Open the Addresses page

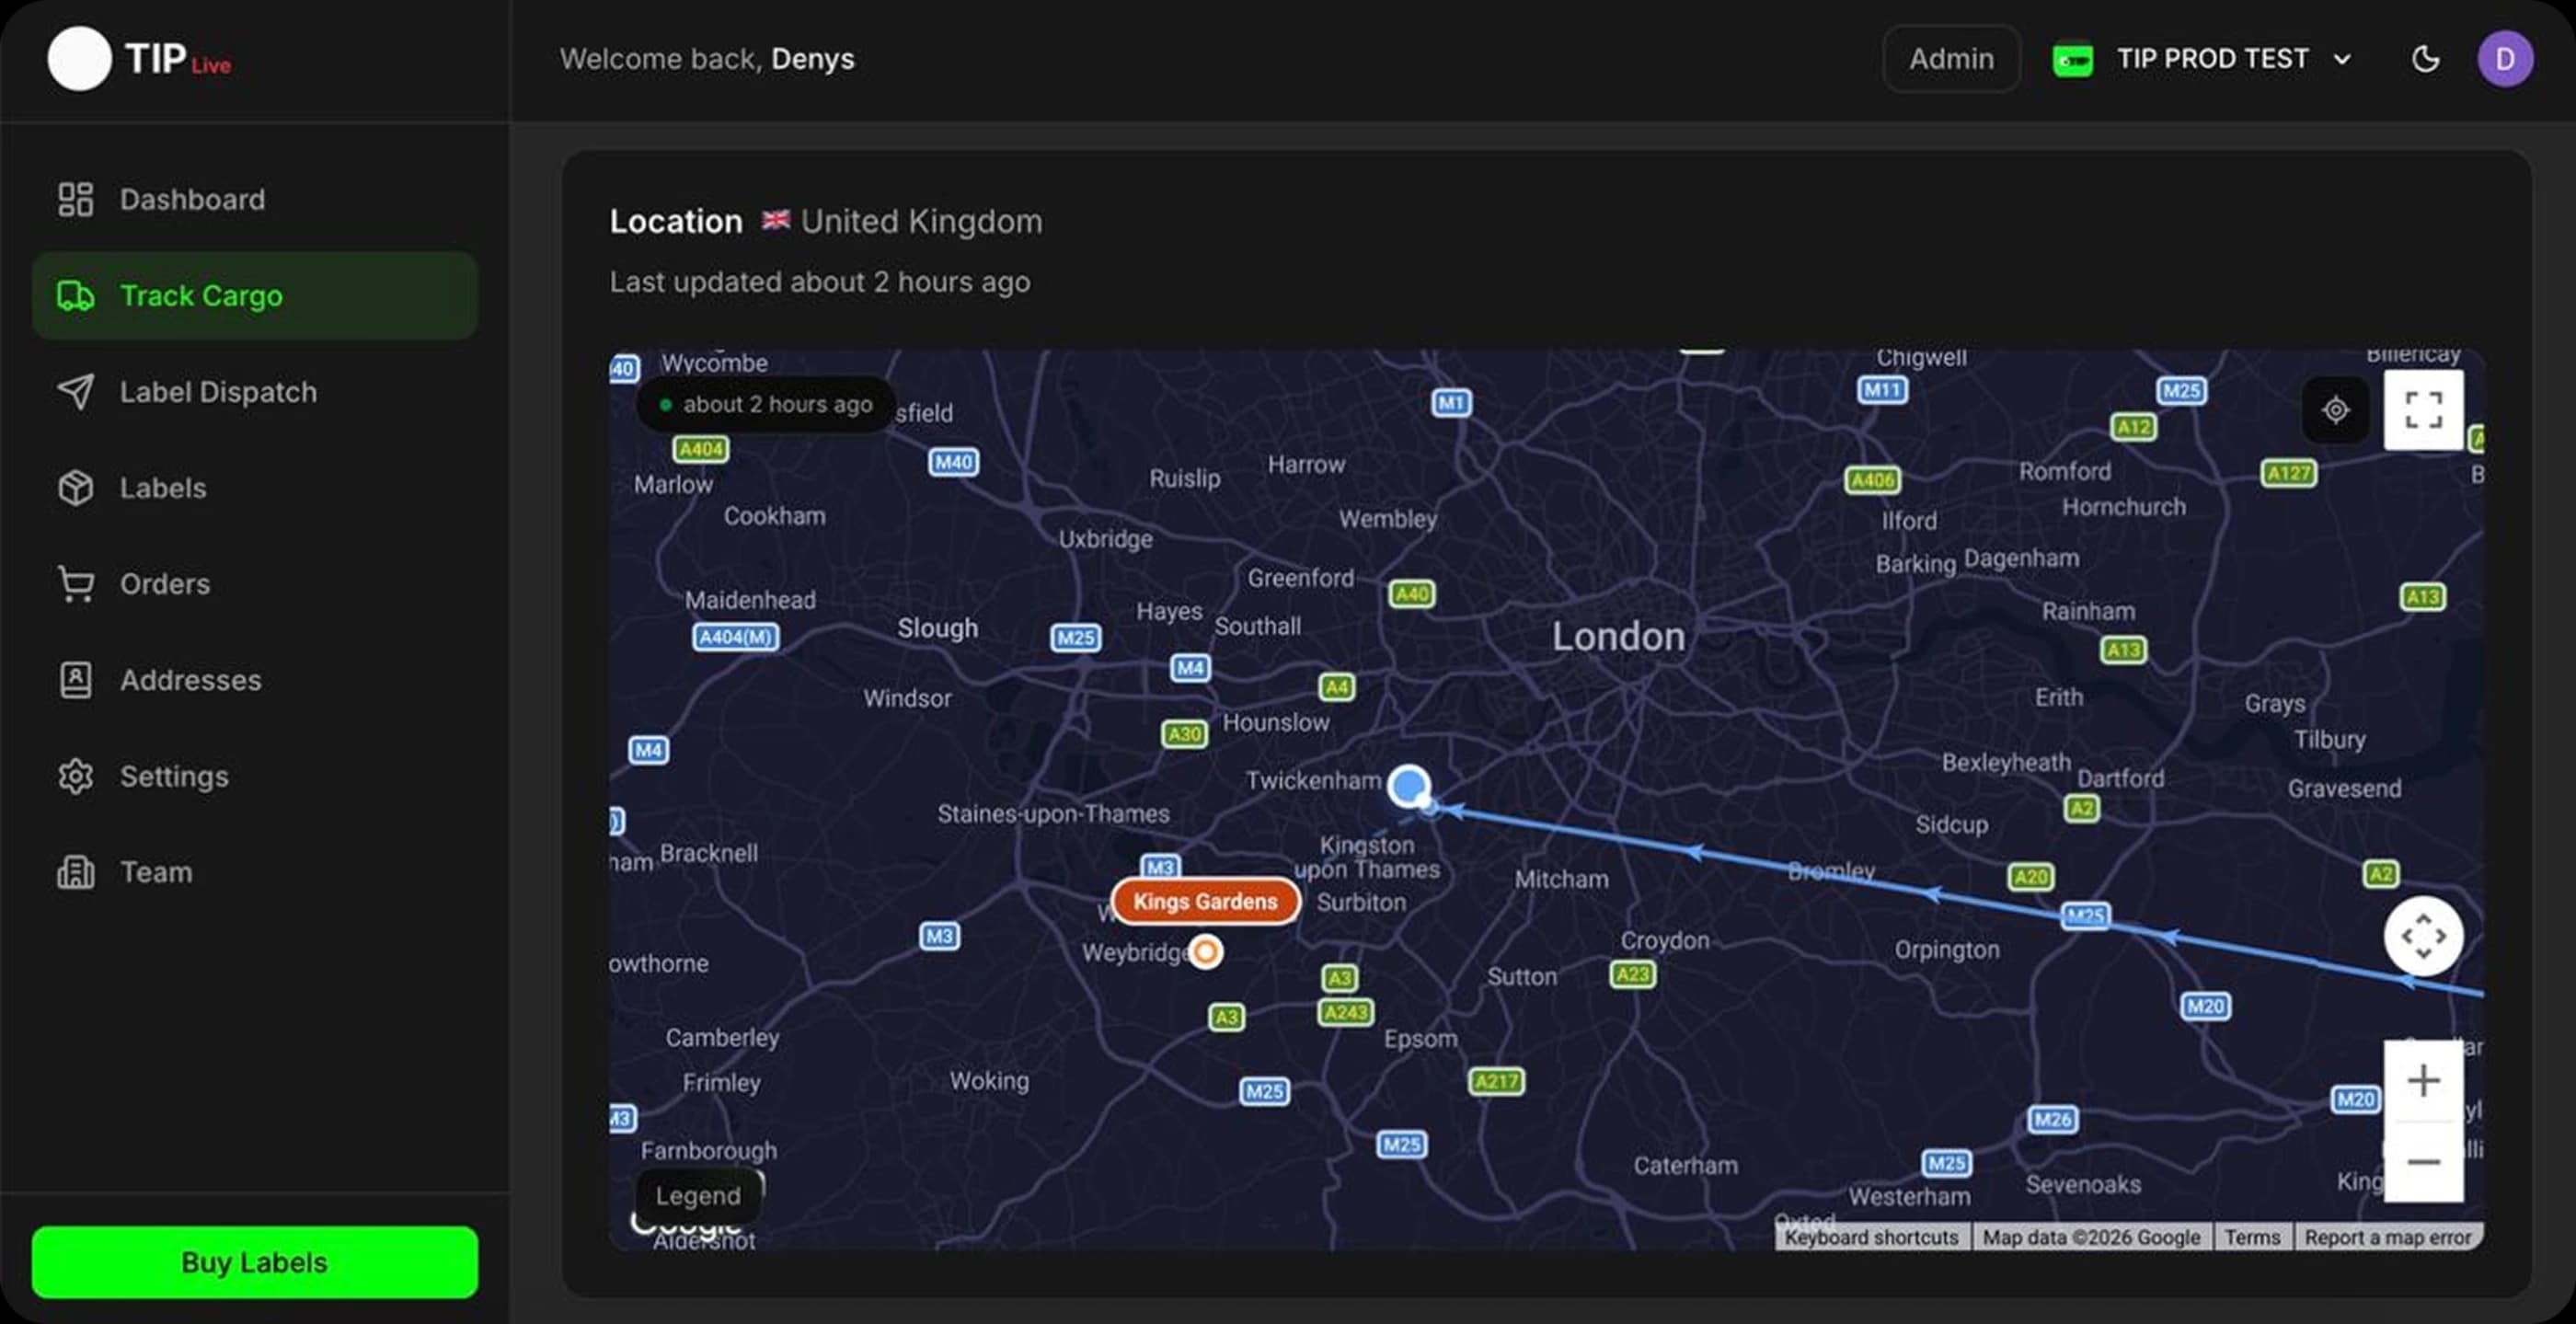(x=75, y=679)
